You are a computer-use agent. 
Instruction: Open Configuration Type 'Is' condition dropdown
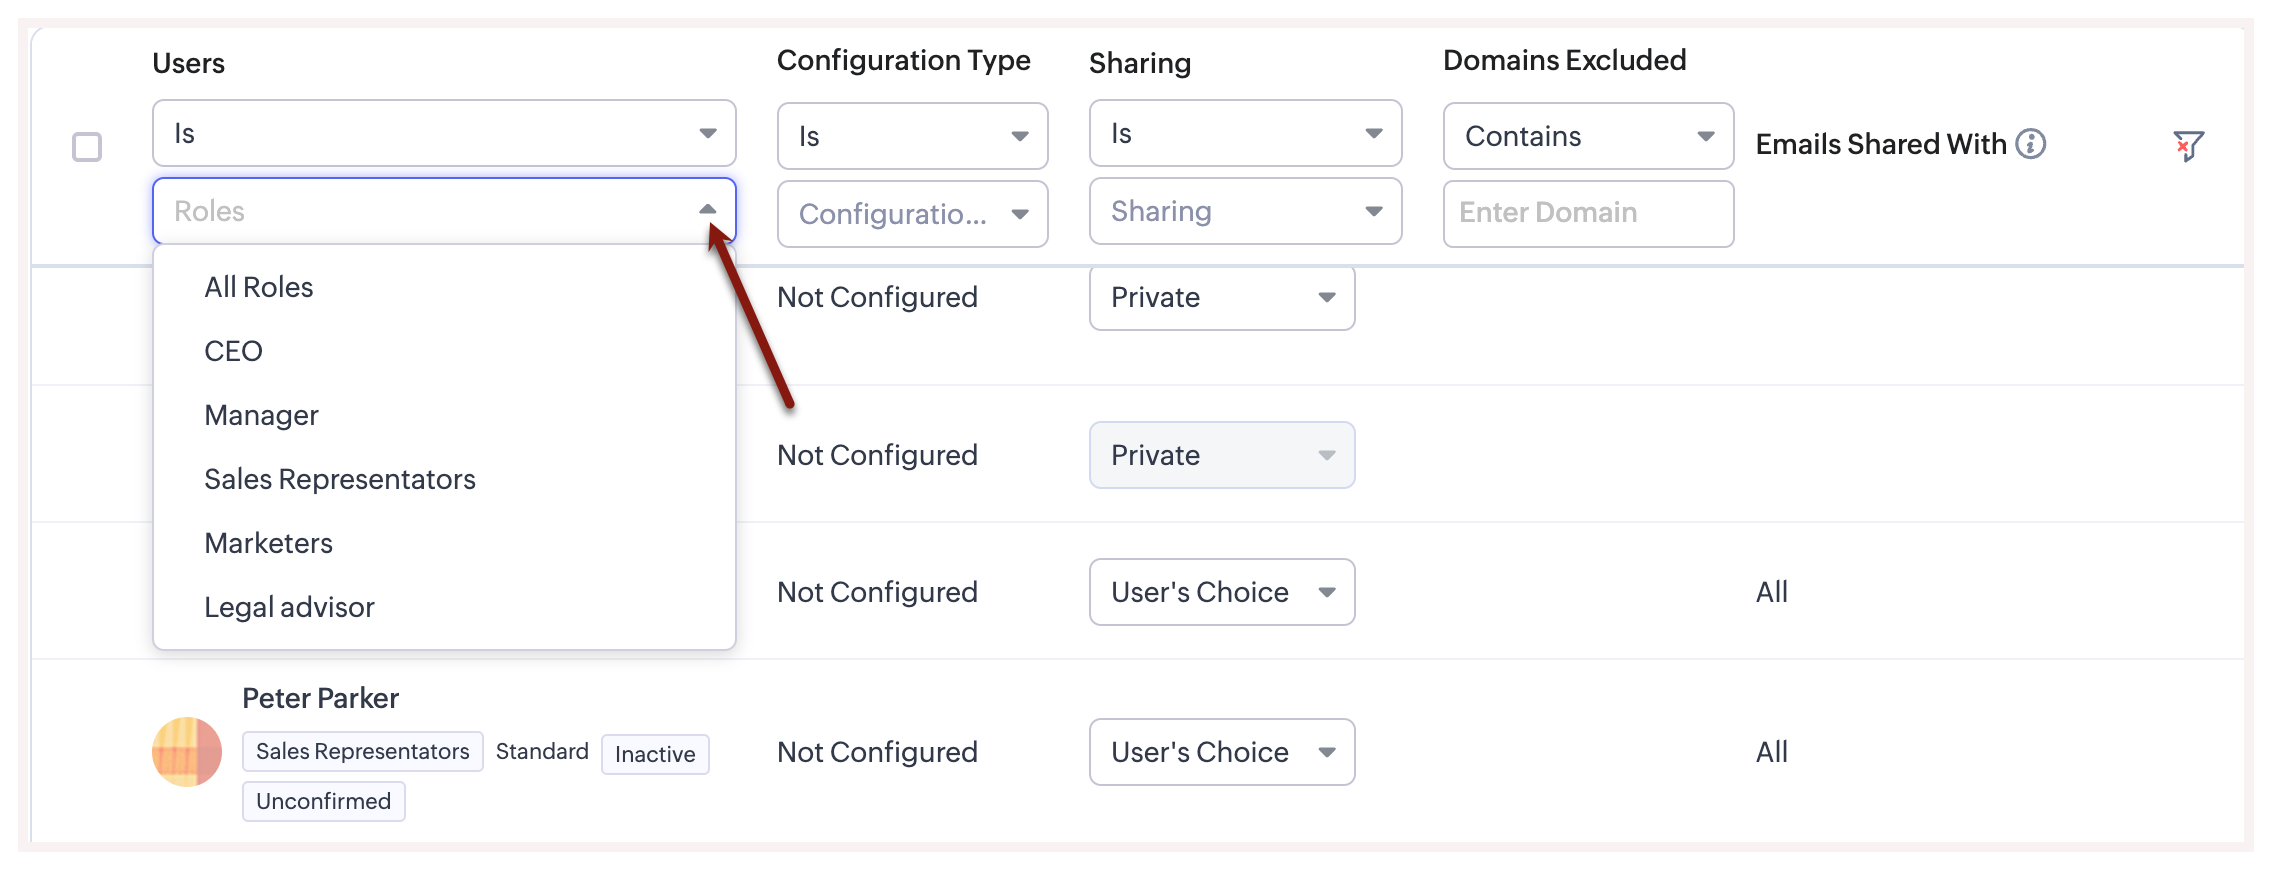pyautogui.click(x=912, y=136)
